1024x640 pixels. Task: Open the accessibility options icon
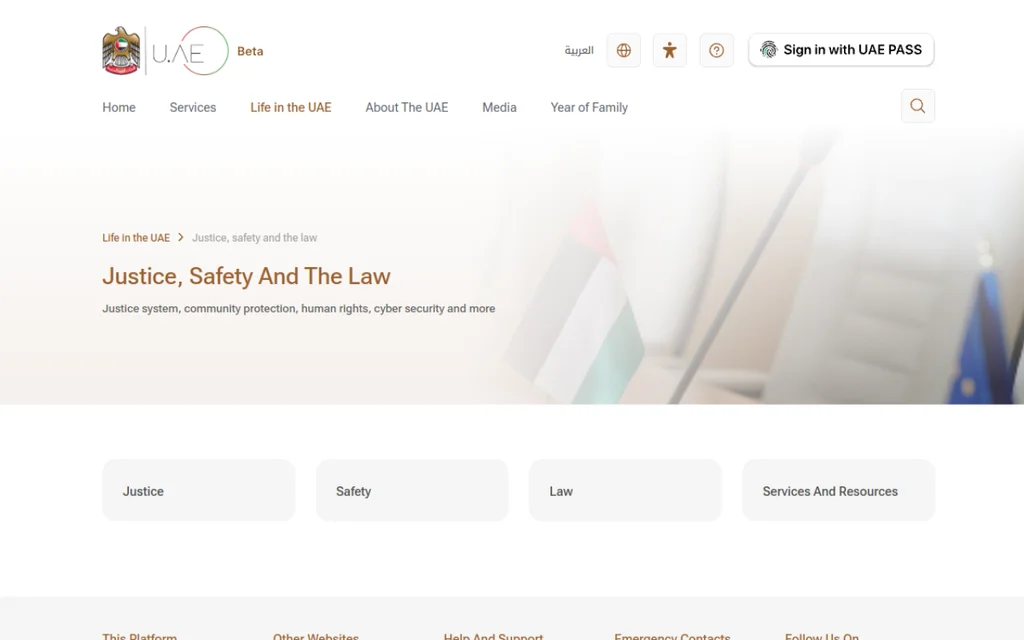669,50
